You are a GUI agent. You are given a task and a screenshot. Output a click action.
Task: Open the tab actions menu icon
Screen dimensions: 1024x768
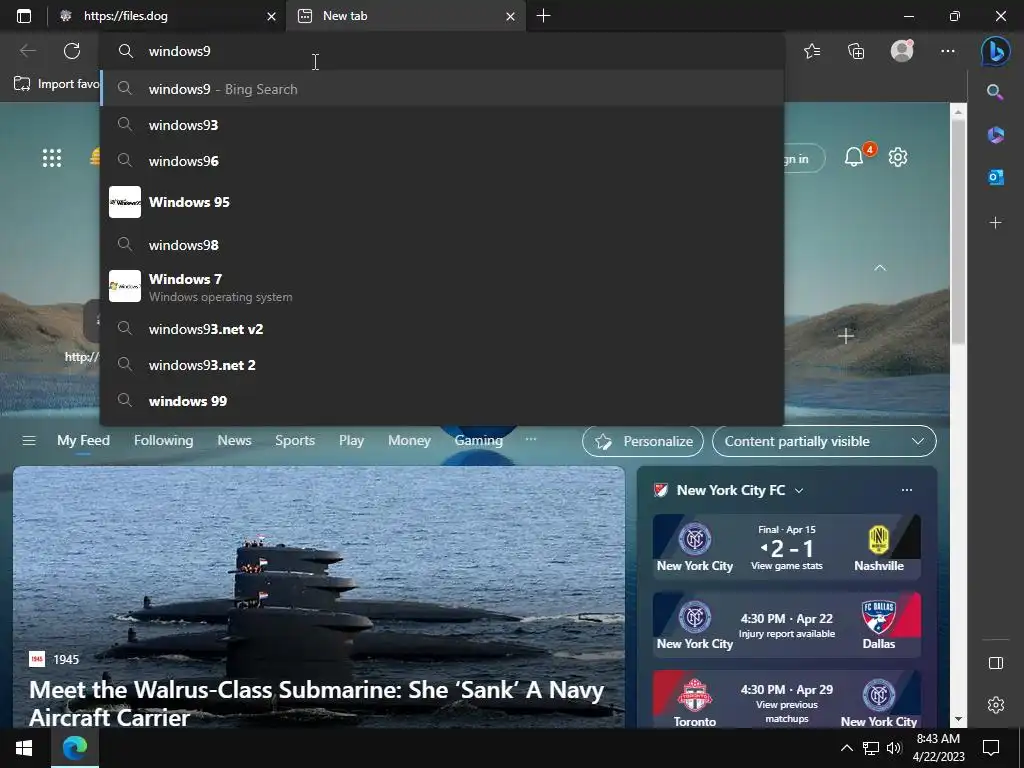pyautogui.click(x=24, y=16)
